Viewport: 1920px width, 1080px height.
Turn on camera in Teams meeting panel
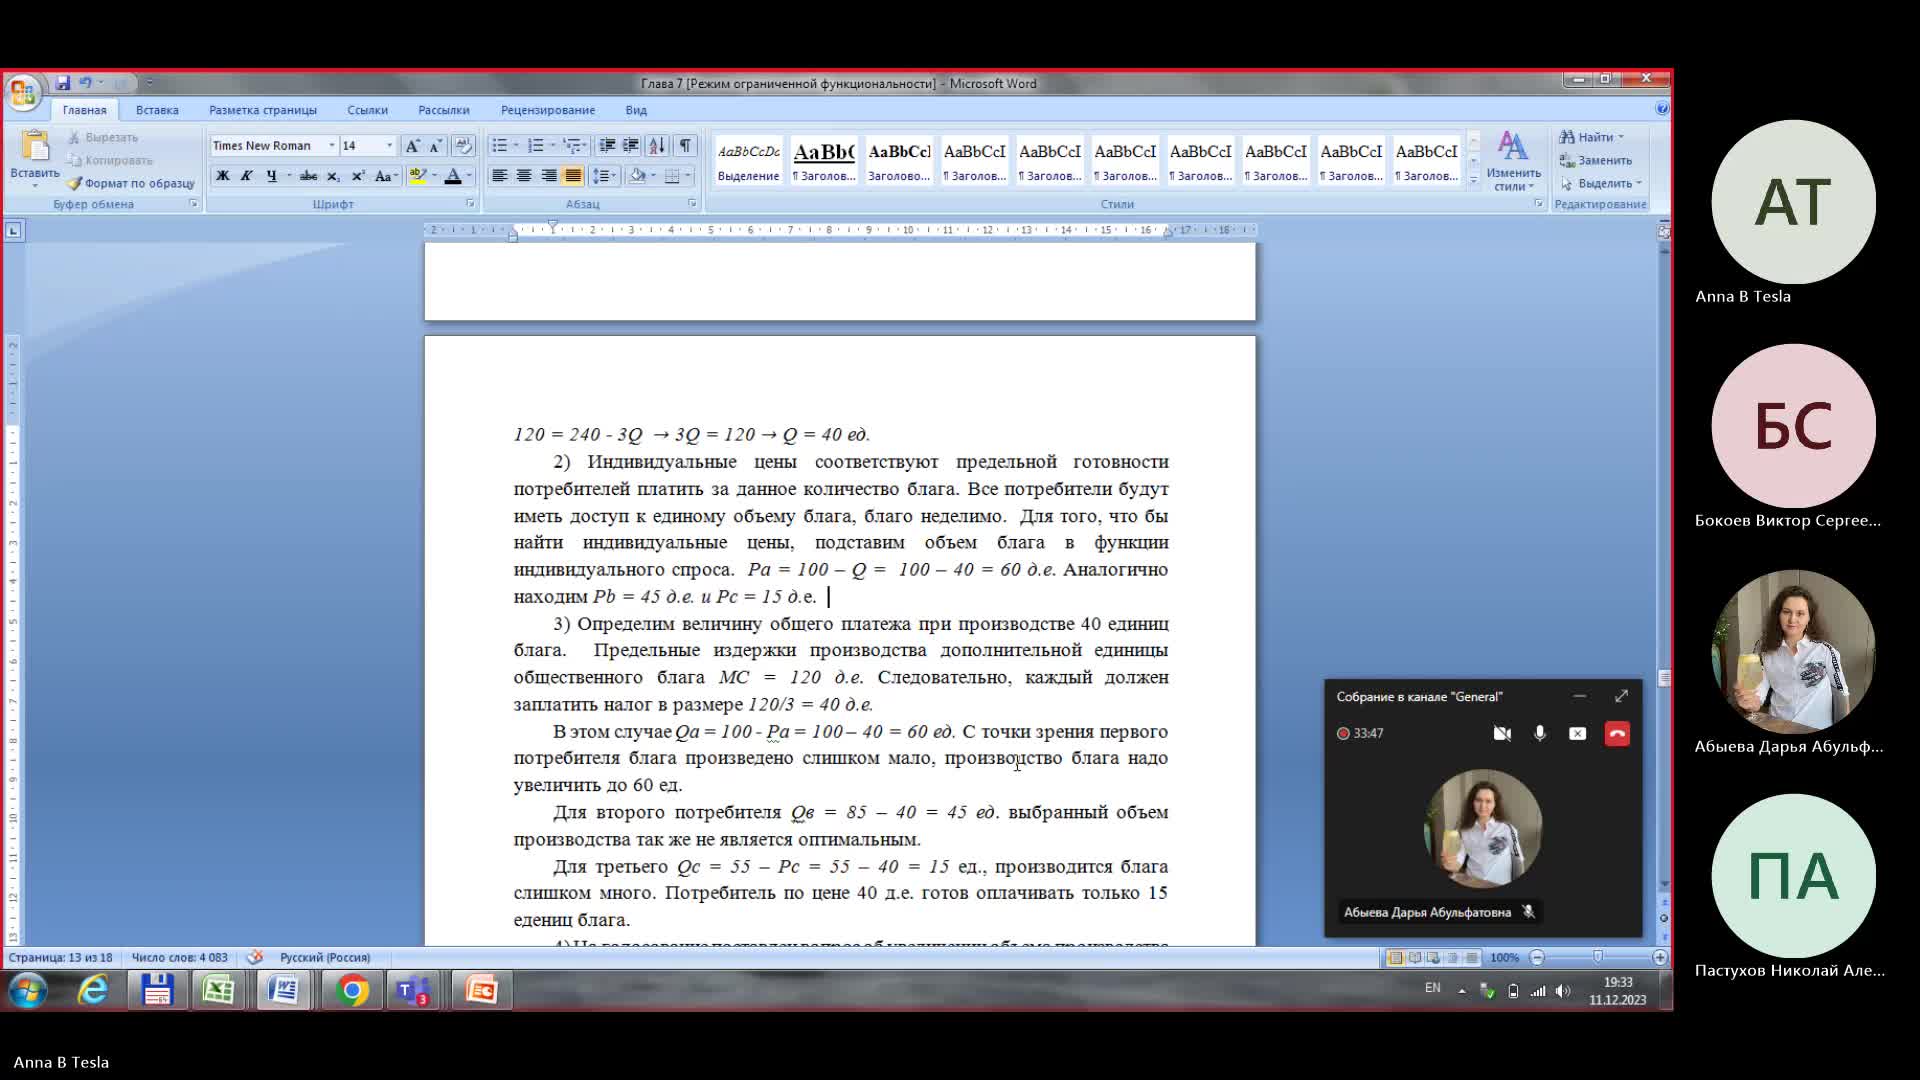1502,734
